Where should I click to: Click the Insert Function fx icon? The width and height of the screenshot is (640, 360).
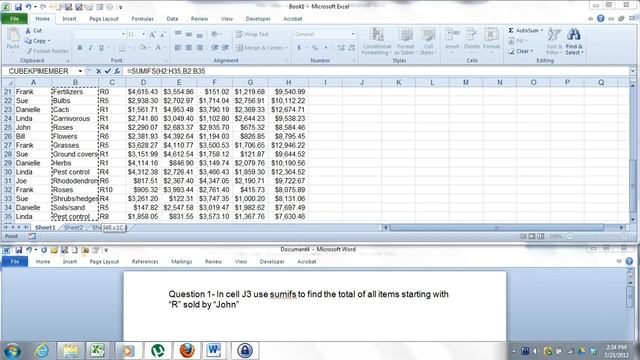point(117,71)
